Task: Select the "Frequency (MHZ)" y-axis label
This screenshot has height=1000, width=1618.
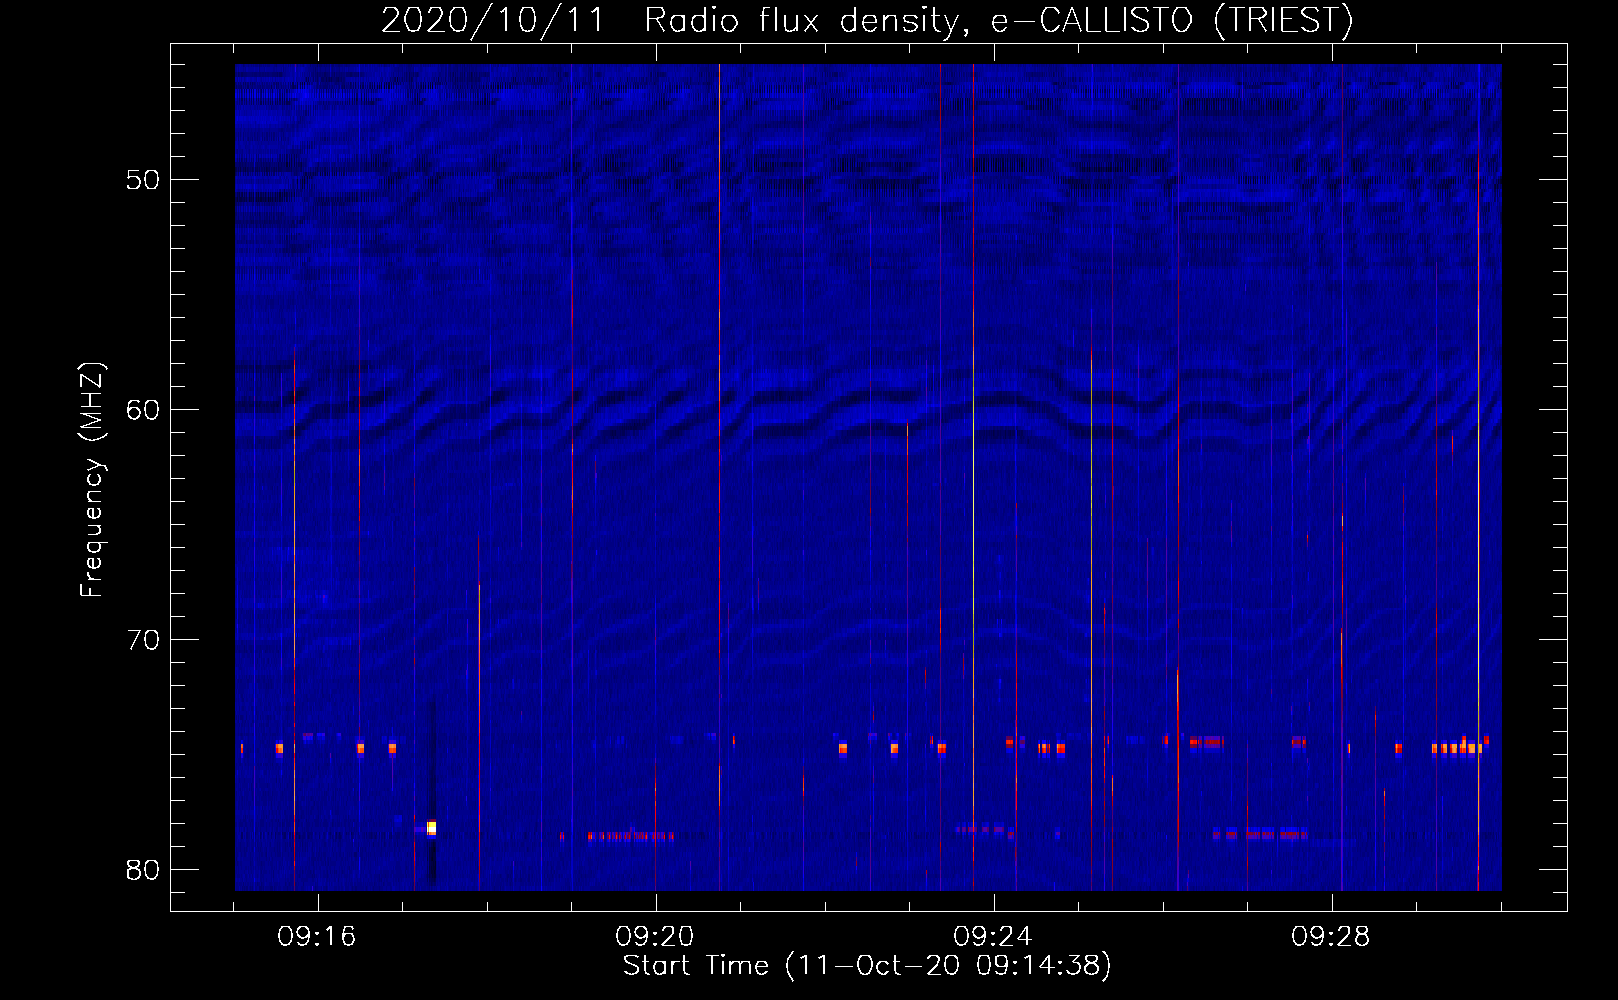Action: pyautogui.click(x=92, y=480)
